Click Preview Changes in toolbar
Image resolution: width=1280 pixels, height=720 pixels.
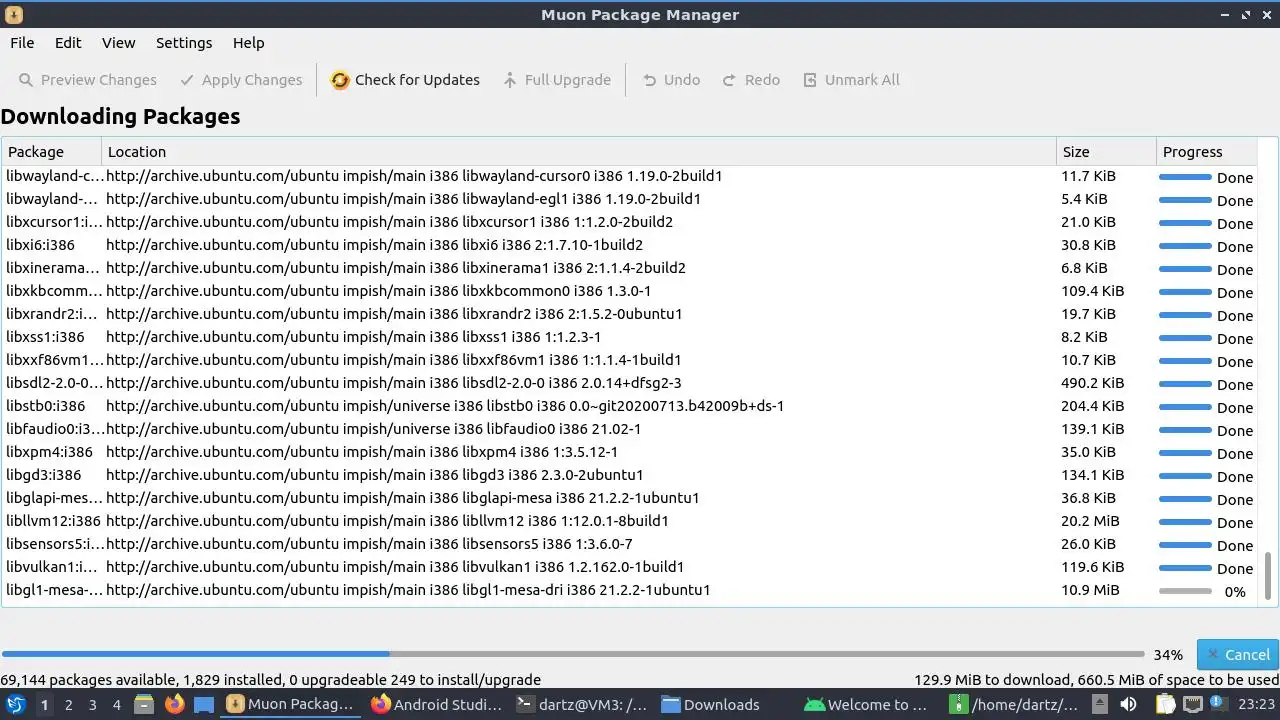pyautogui.click(x=87, y=80)
